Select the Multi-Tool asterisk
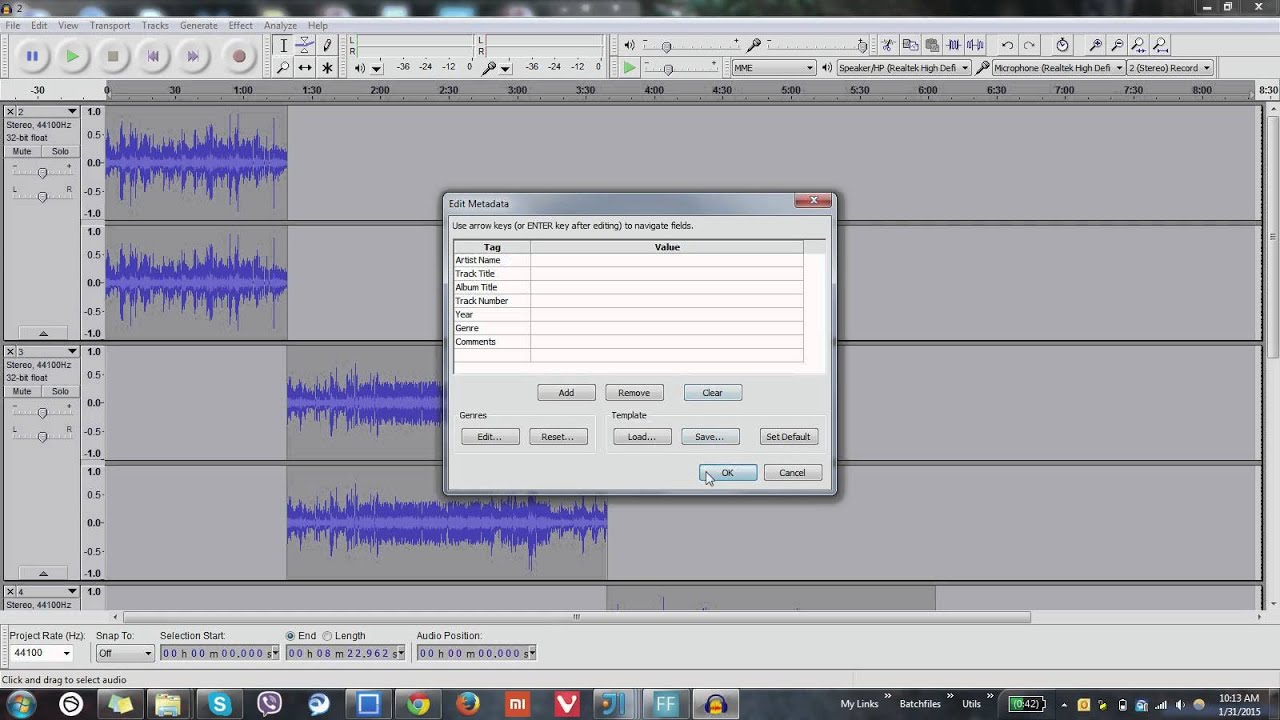 (327, 68)
